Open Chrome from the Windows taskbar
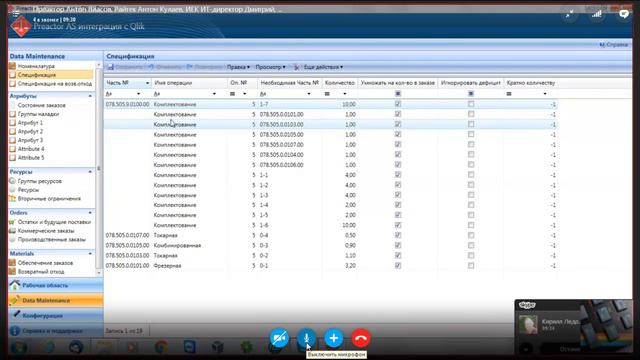Viewport: 640px width, 360px height. (161, 347)
